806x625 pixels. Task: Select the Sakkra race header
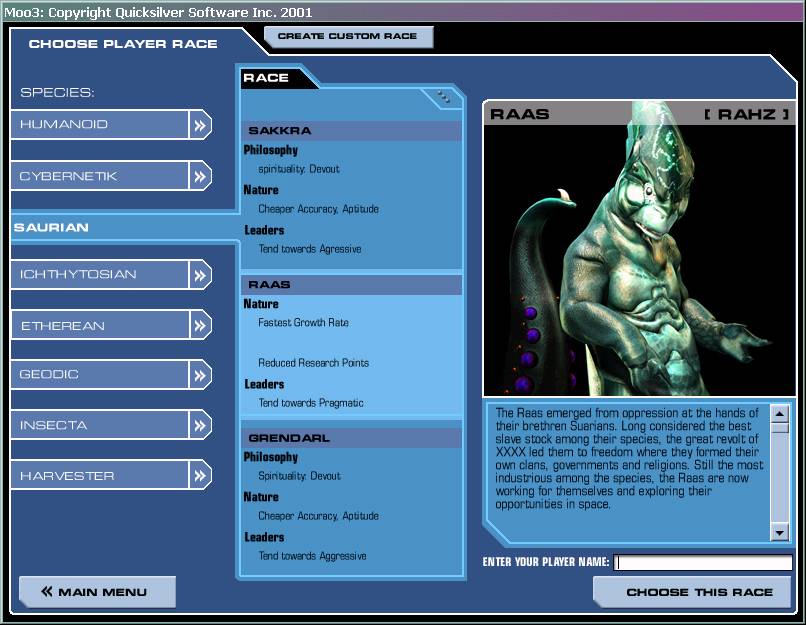(x=352, y=131)
